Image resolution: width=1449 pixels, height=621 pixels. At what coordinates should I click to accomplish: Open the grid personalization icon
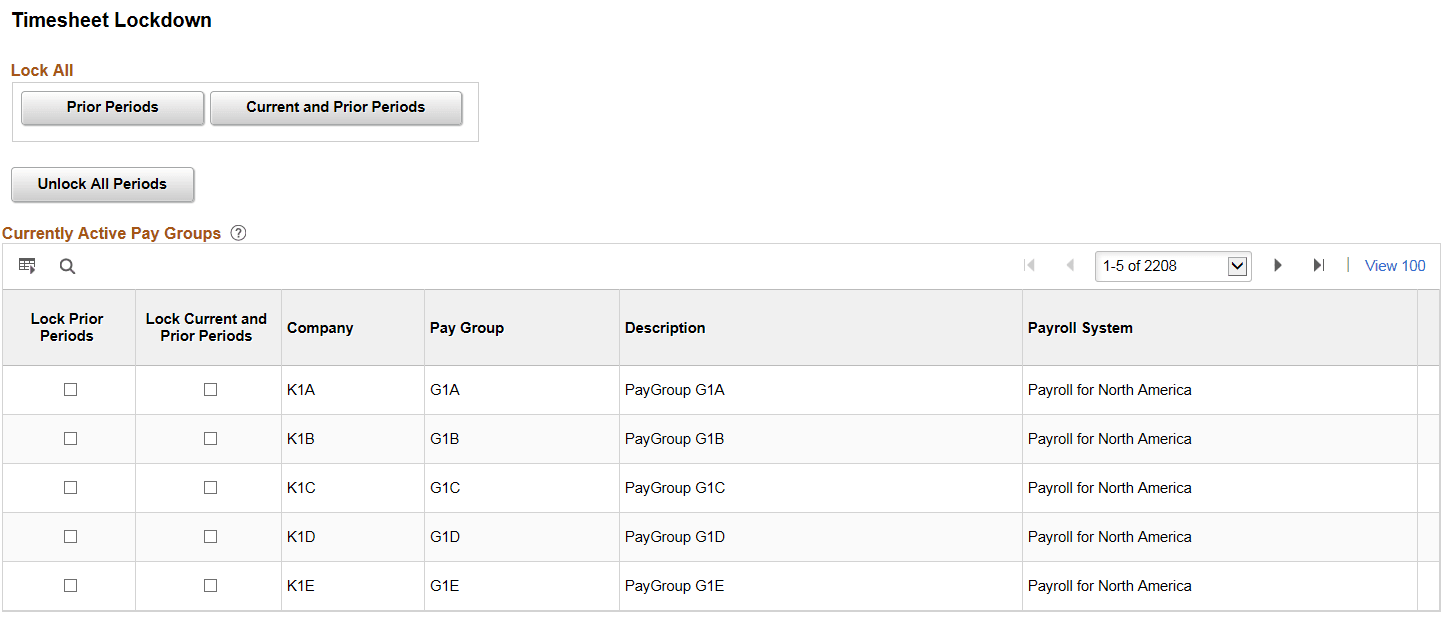27,265
